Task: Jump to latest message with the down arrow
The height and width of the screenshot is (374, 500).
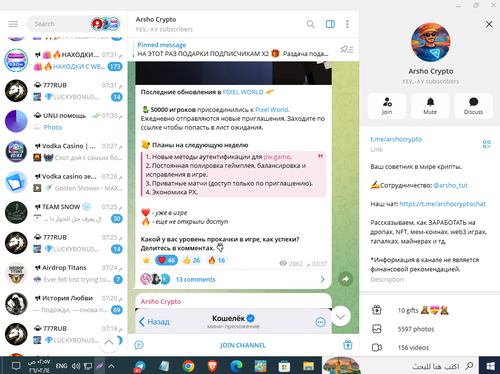Action: pos(340,316)
